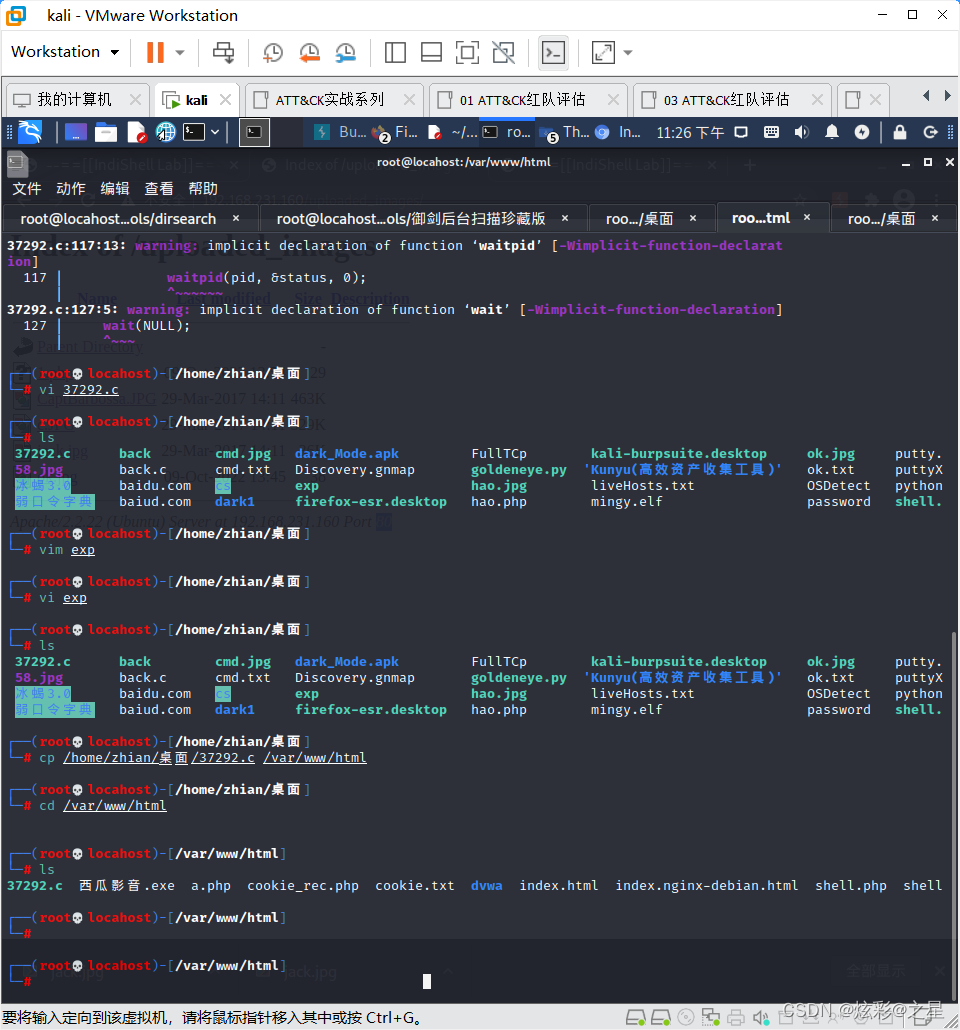This screenshot has height=1030, width=960.
Task: Click the stretch guest display icon
Action: 603,53
